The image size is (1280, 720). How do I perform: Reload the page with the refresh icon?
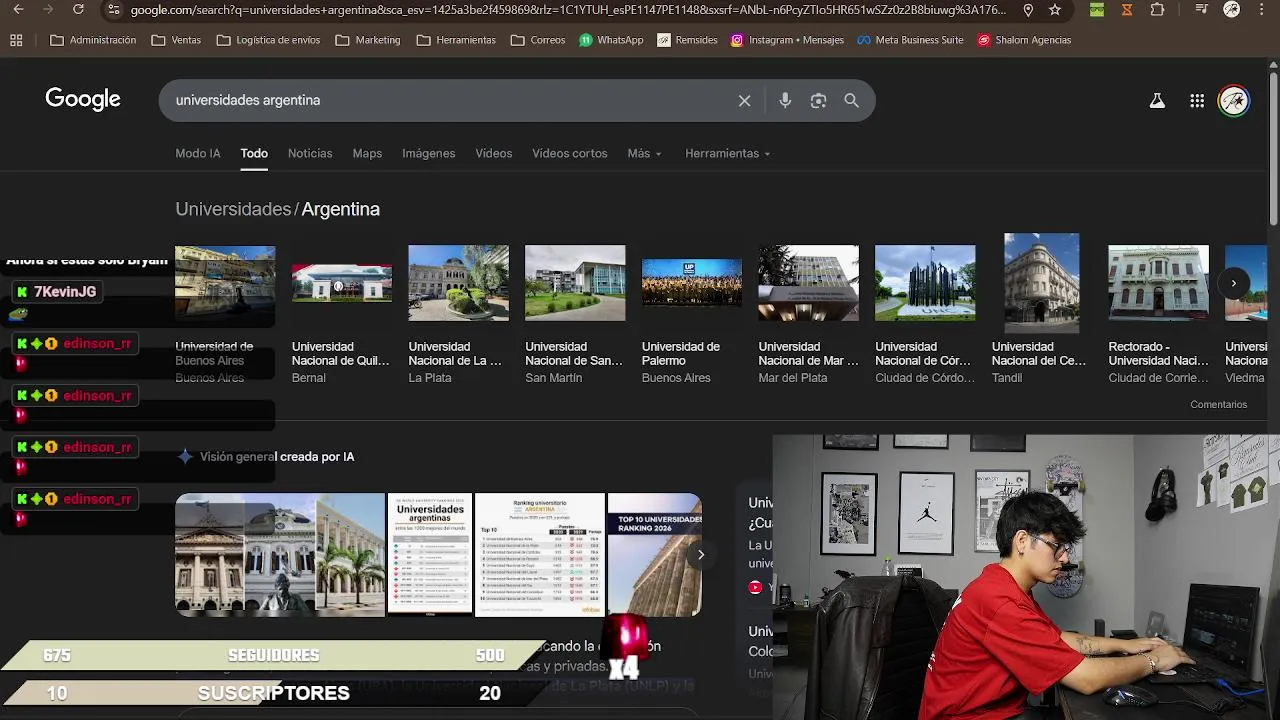coord(78,10)
